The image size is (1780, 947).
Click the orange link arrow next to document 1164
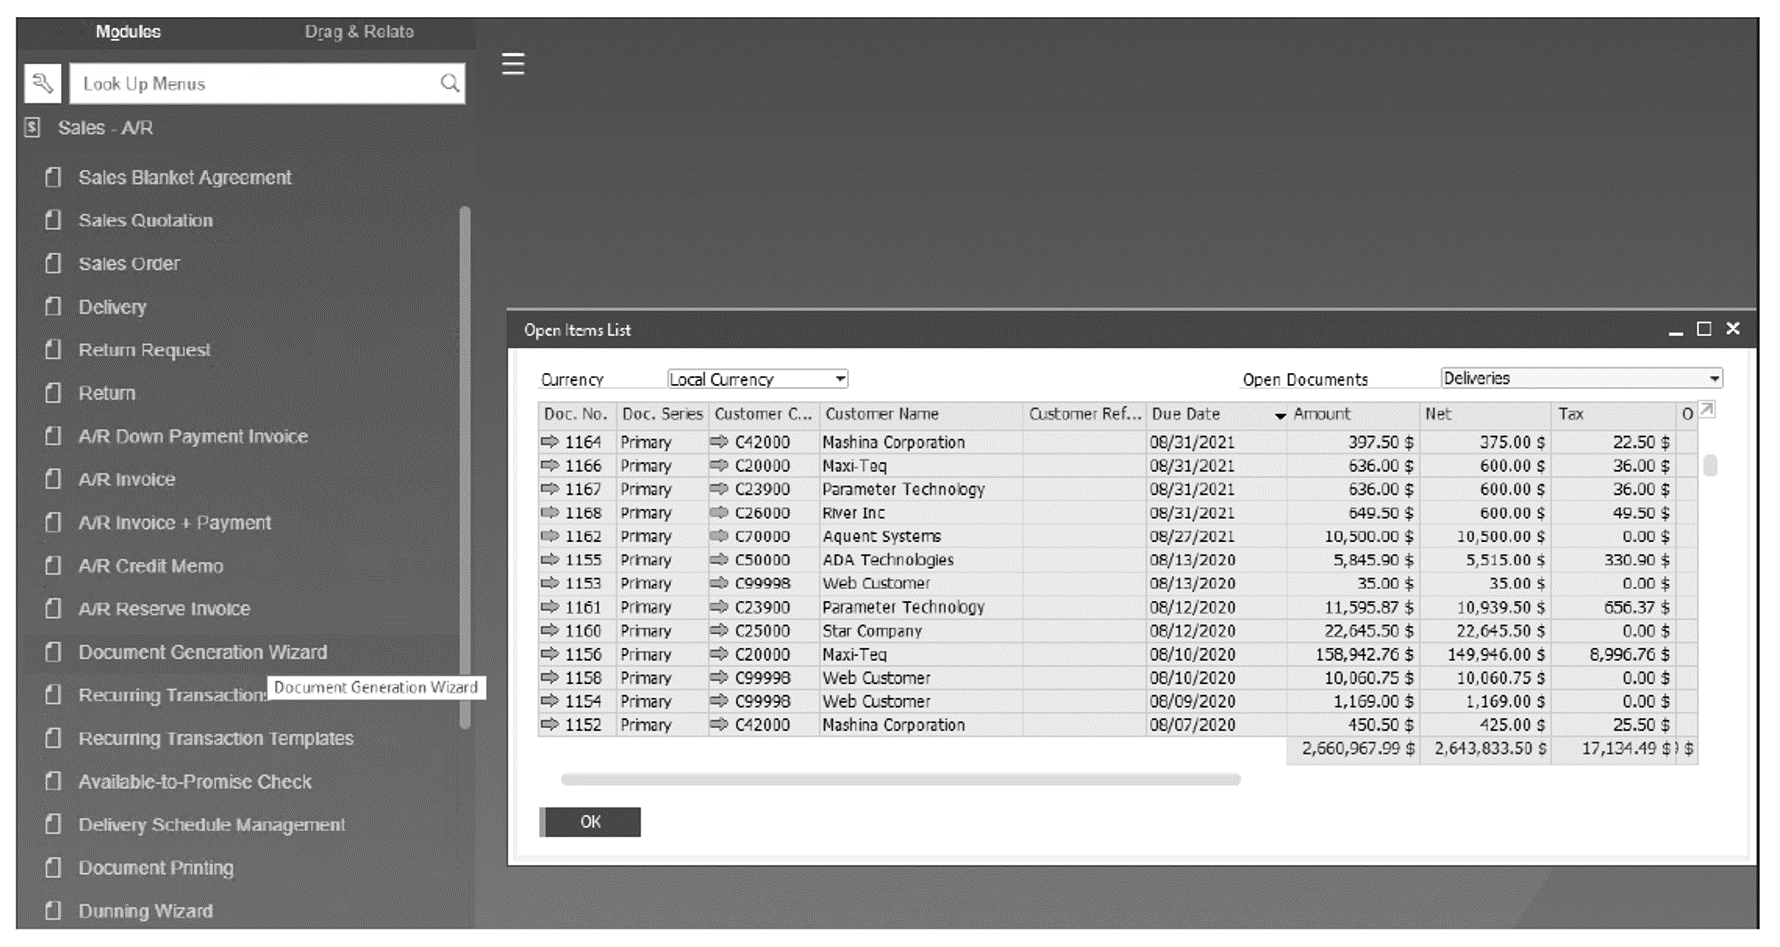pyautogui.click(x=551, y=441)
